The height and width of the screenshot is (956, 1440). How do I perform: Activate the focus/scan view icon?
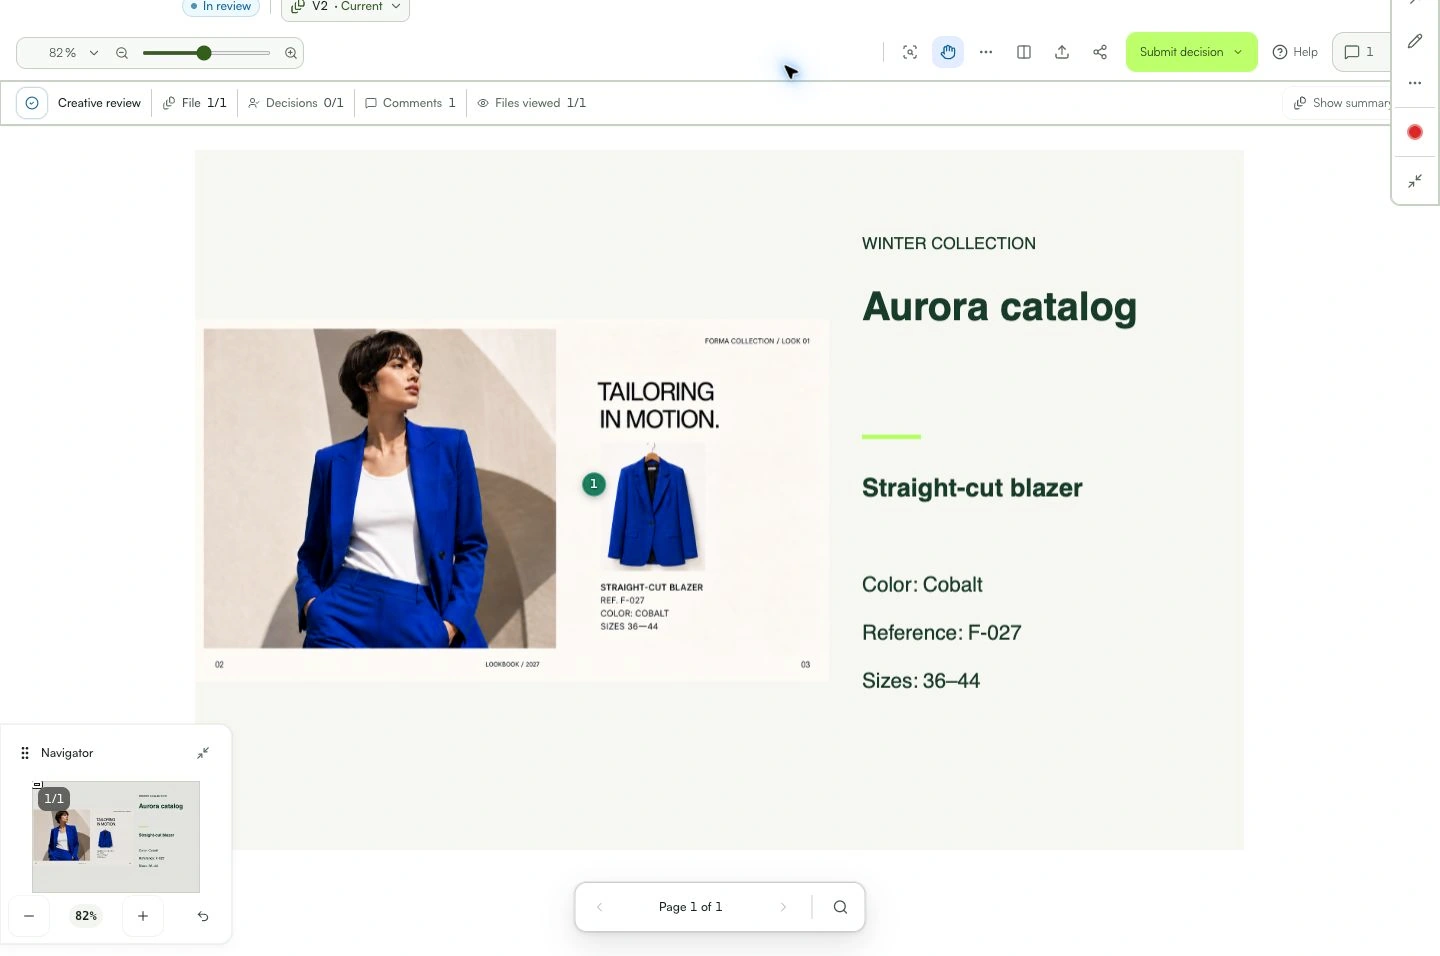point(910,52)
